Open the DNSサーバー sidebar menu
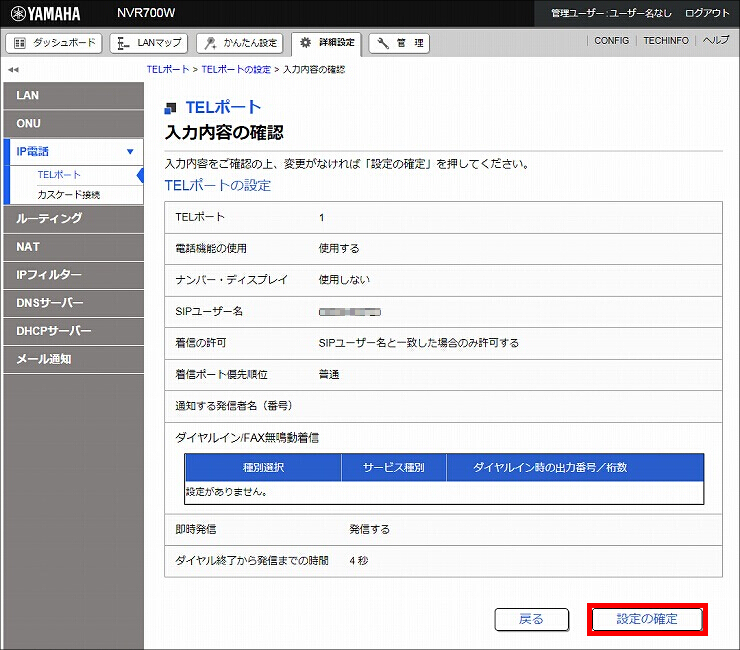The height and width of the screenshot is (650, 740). click(x=74, y=303)
